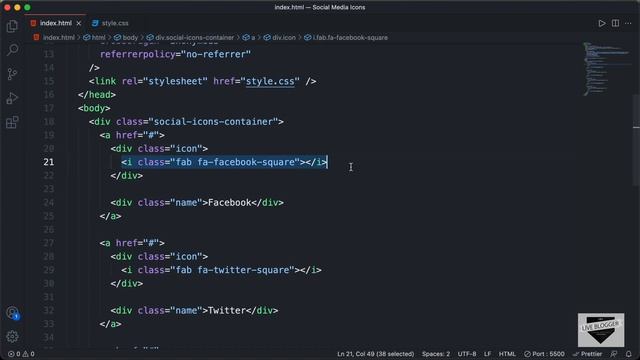
Task: Open the Manage gear menu
Action: click(x=12, y=336)
